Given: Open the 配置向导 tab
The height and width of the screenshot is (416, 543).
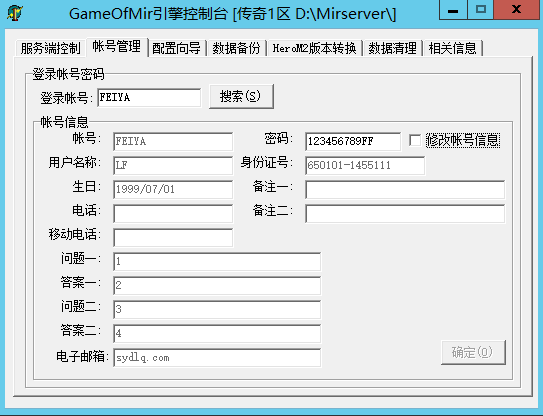Looking at the screenshot, I should coord(177,48).
